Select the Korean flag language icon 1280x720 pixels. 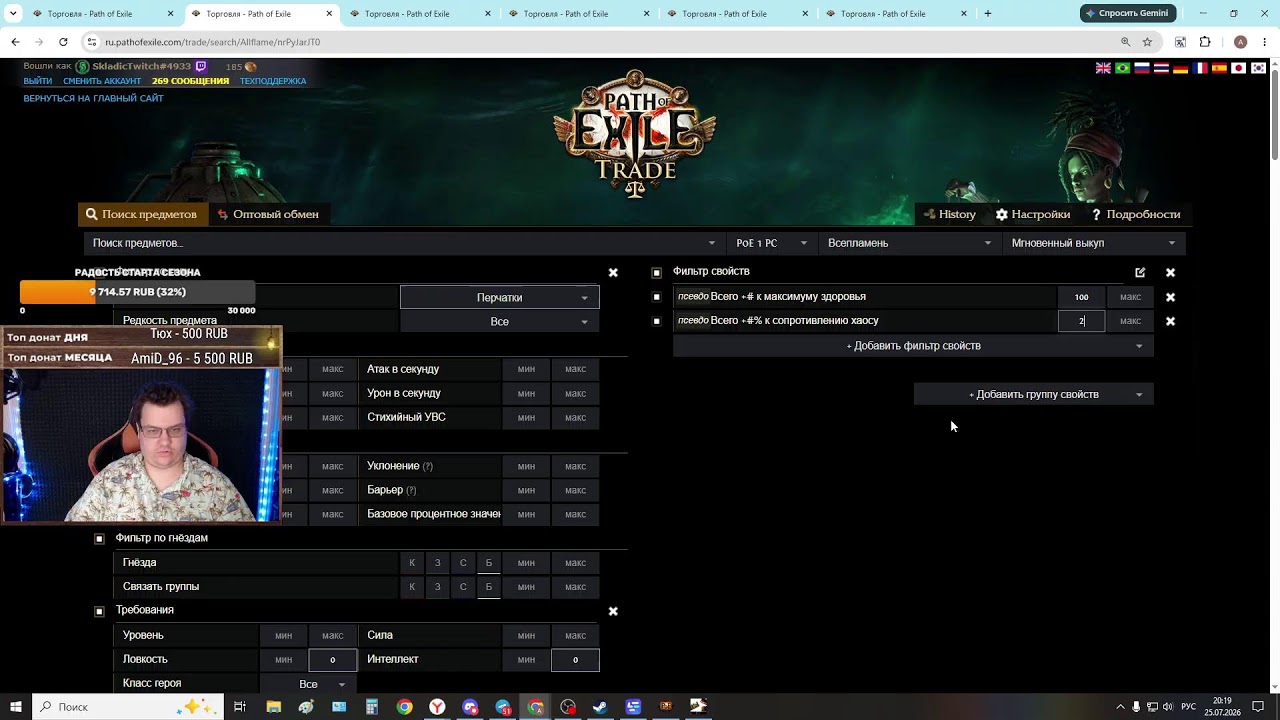[1258, 68]
